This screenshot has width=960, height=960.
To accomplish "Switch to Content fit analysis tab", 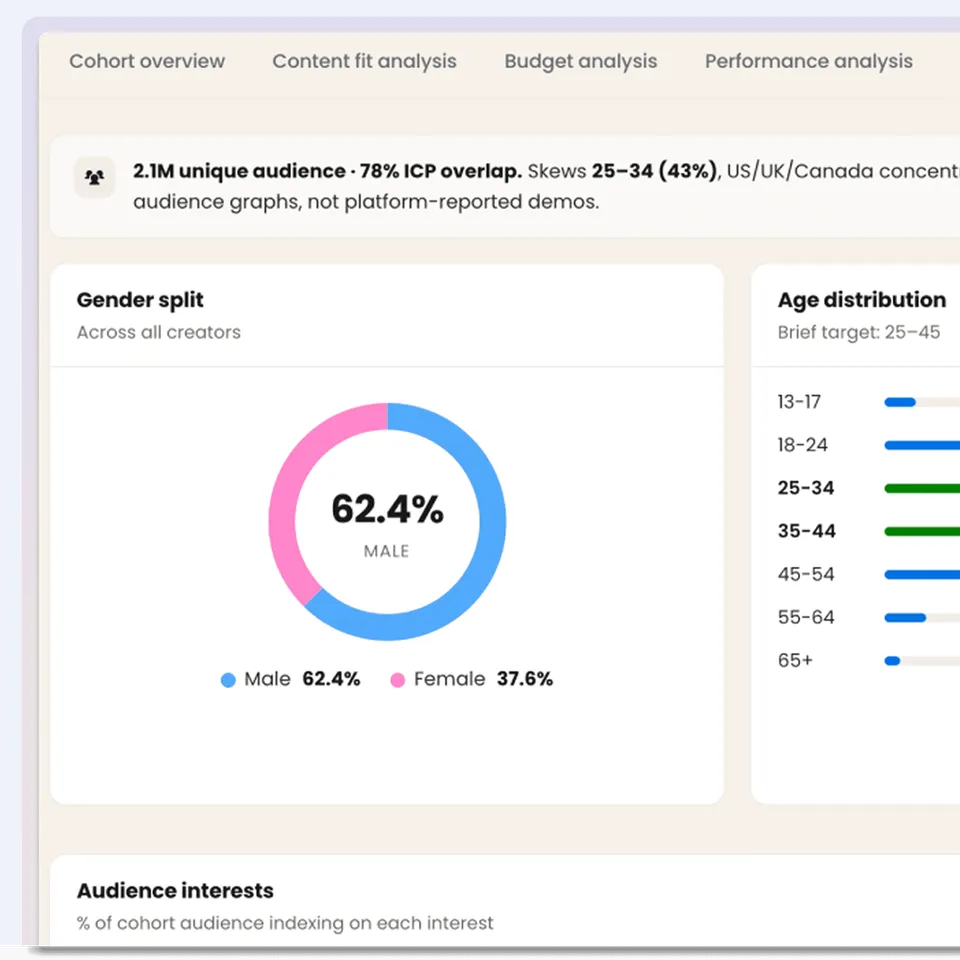I will 364,61.
